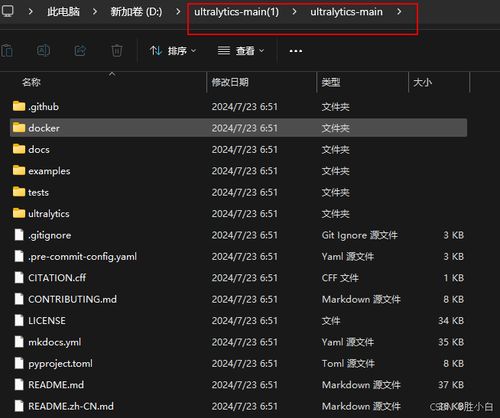Screen dimensions: 500x418
Task: Expand the chevron after the computer icon
Action: (x=30, y=12)
